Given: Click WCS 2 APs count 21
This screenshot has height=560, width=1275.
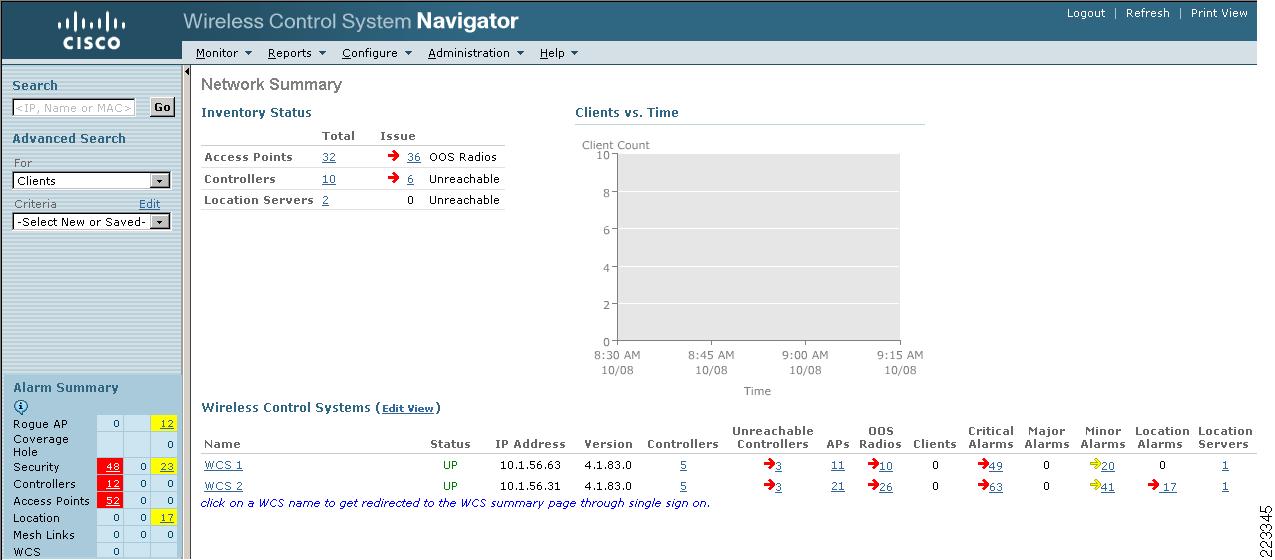Looking at the screenshot, I should (x=838, y=487).
